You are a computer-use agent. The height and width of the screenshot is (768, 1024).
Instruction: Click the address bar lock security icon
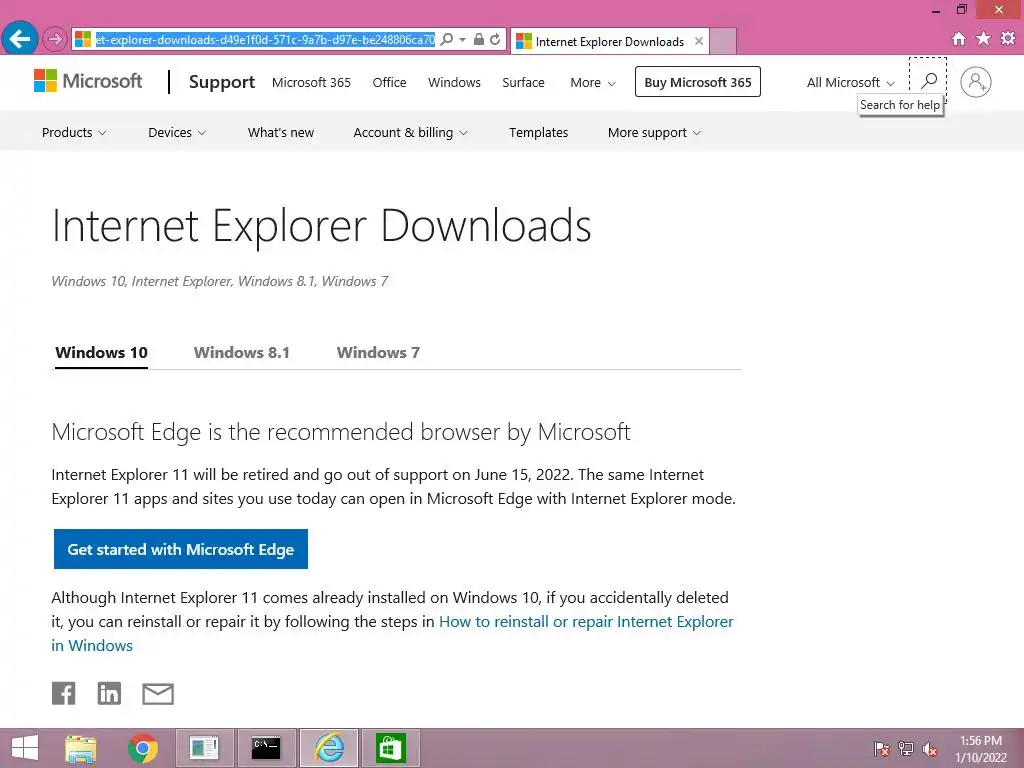point(479,40)
